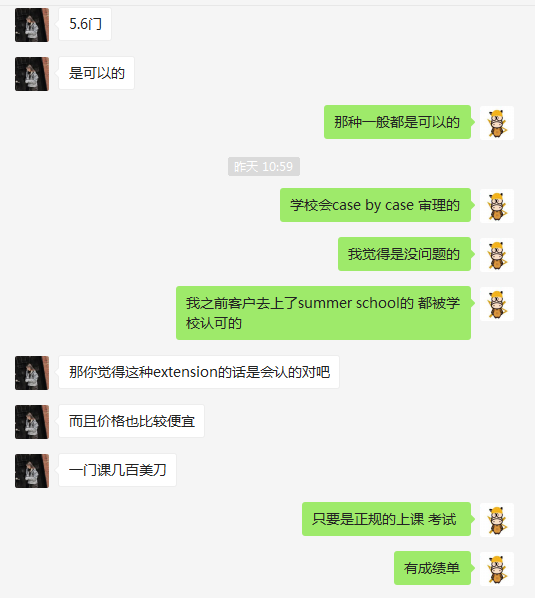Select the '而且价格也比较便宜' message
Viewport: 535px width, 598px height.
coord(132,421)
